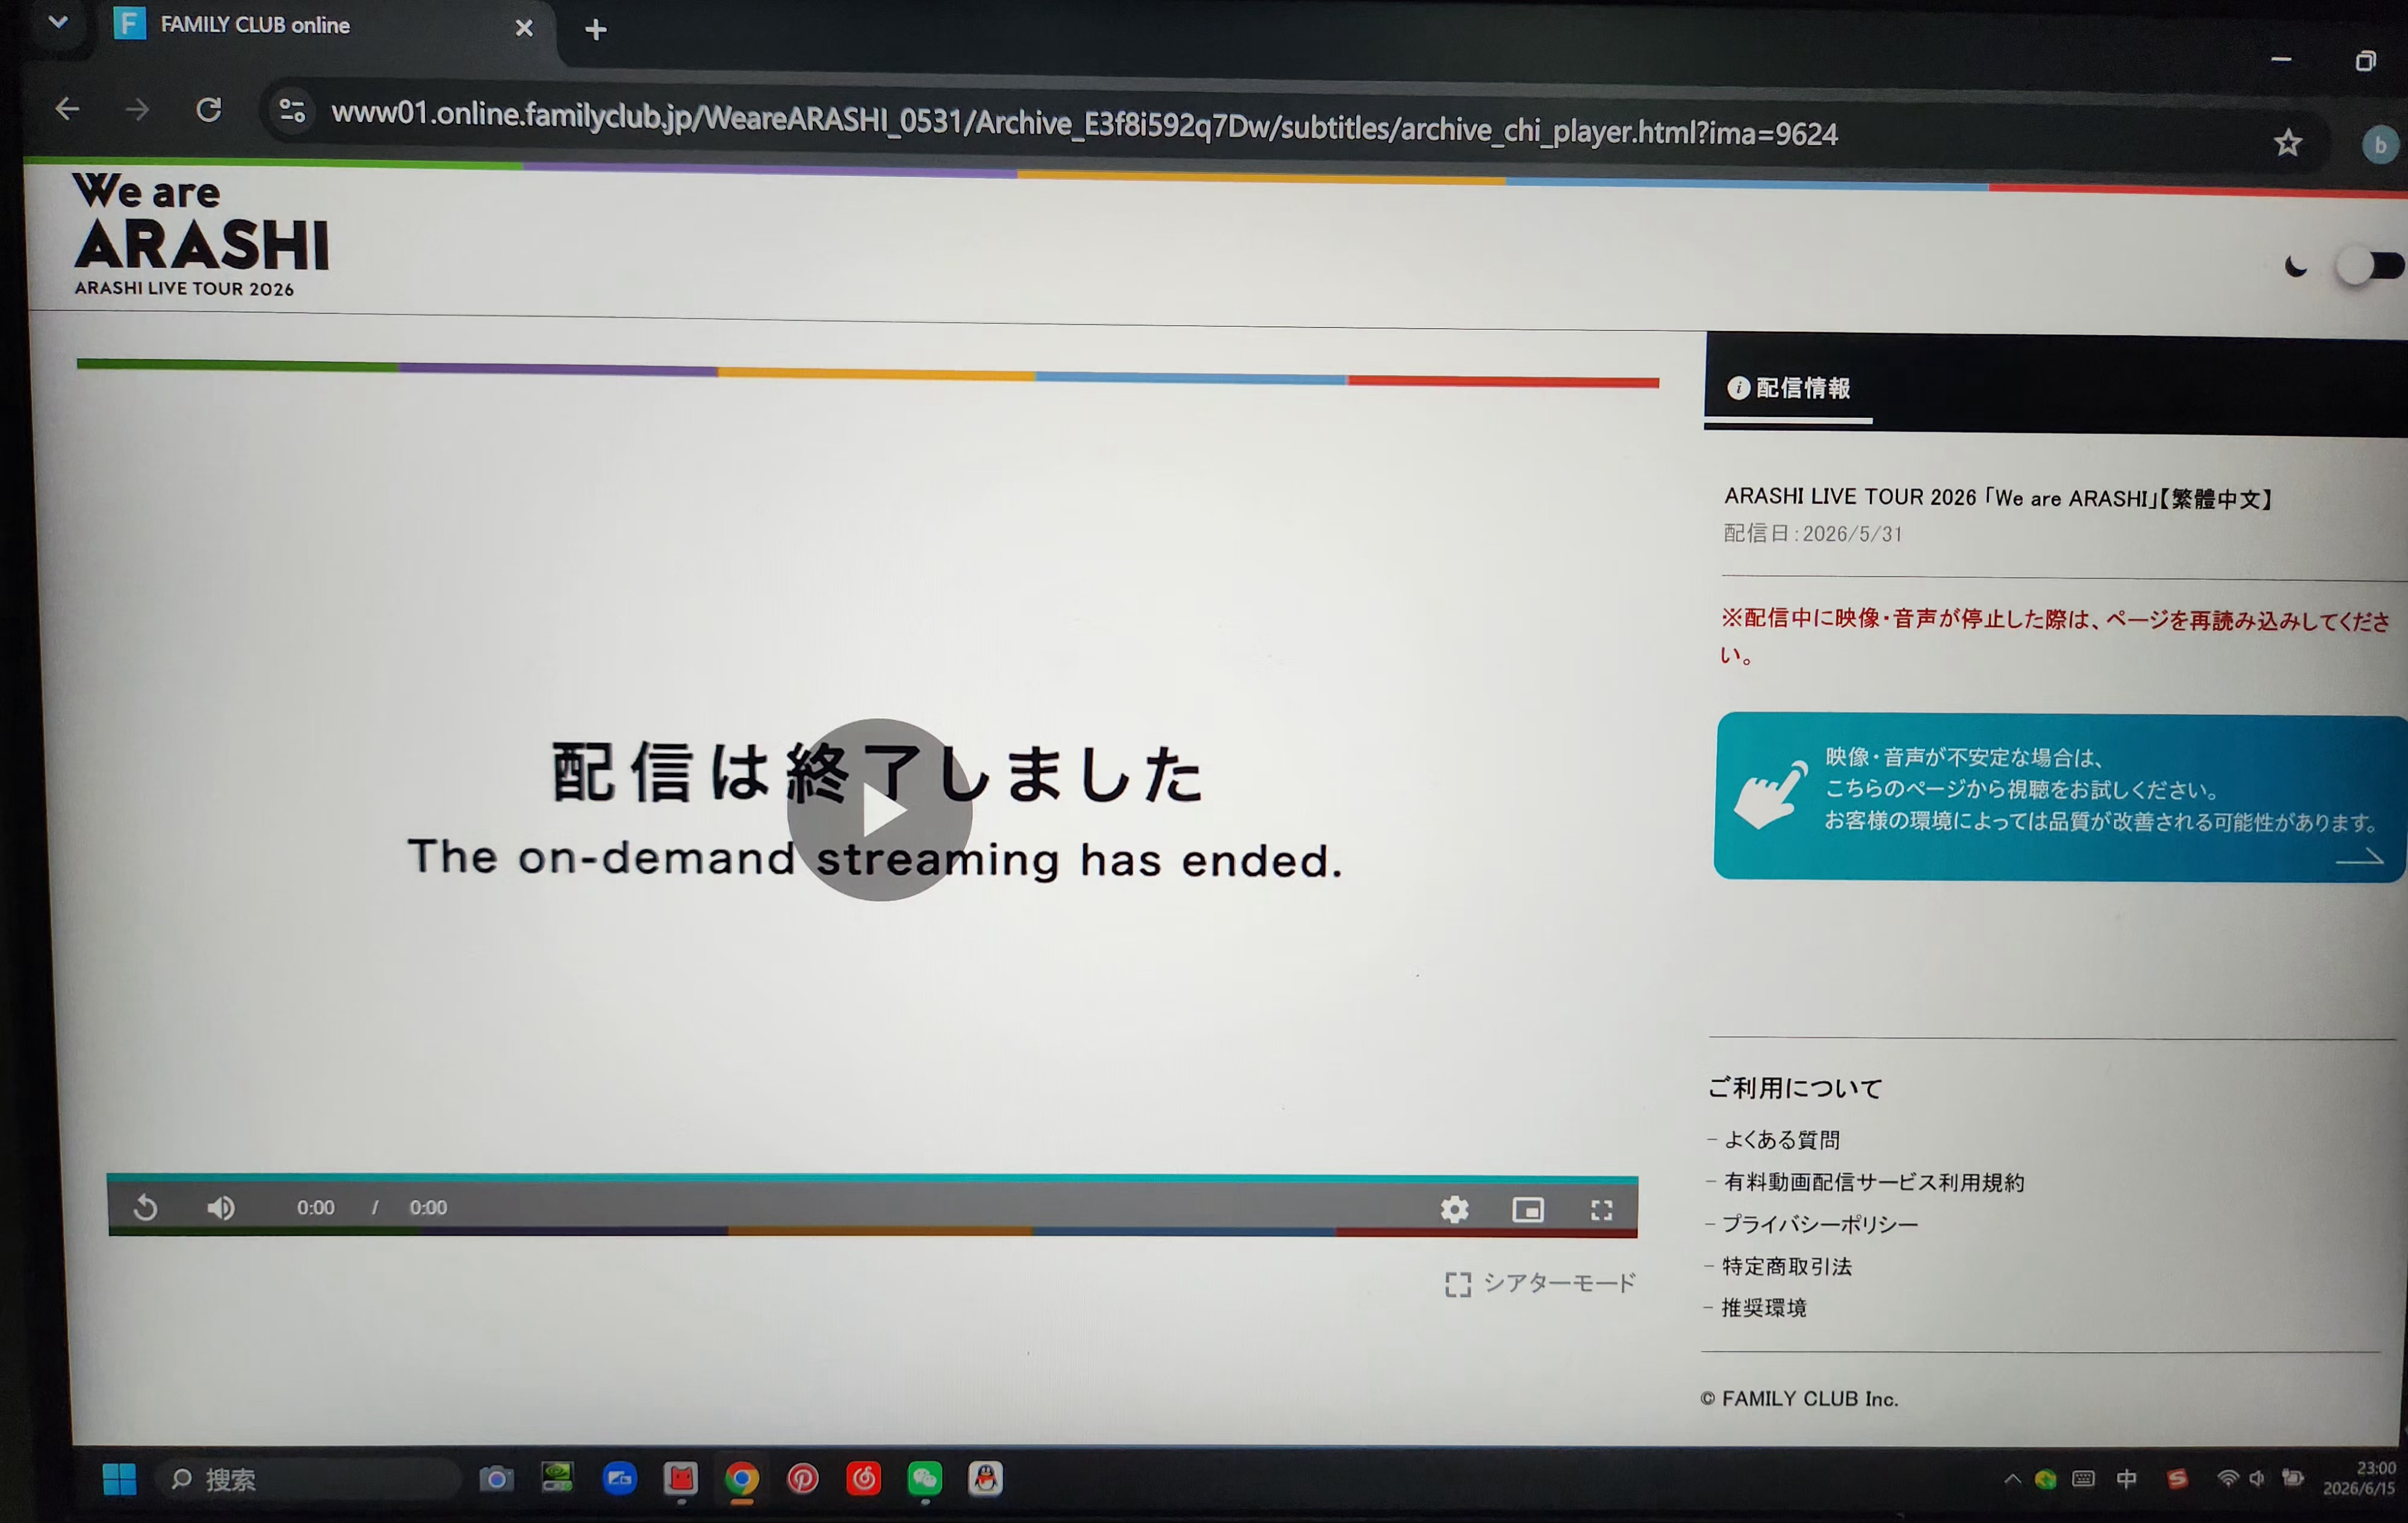
Task: Open Wi-Fi network tray icon
Action: [x=2227, y=1479]
